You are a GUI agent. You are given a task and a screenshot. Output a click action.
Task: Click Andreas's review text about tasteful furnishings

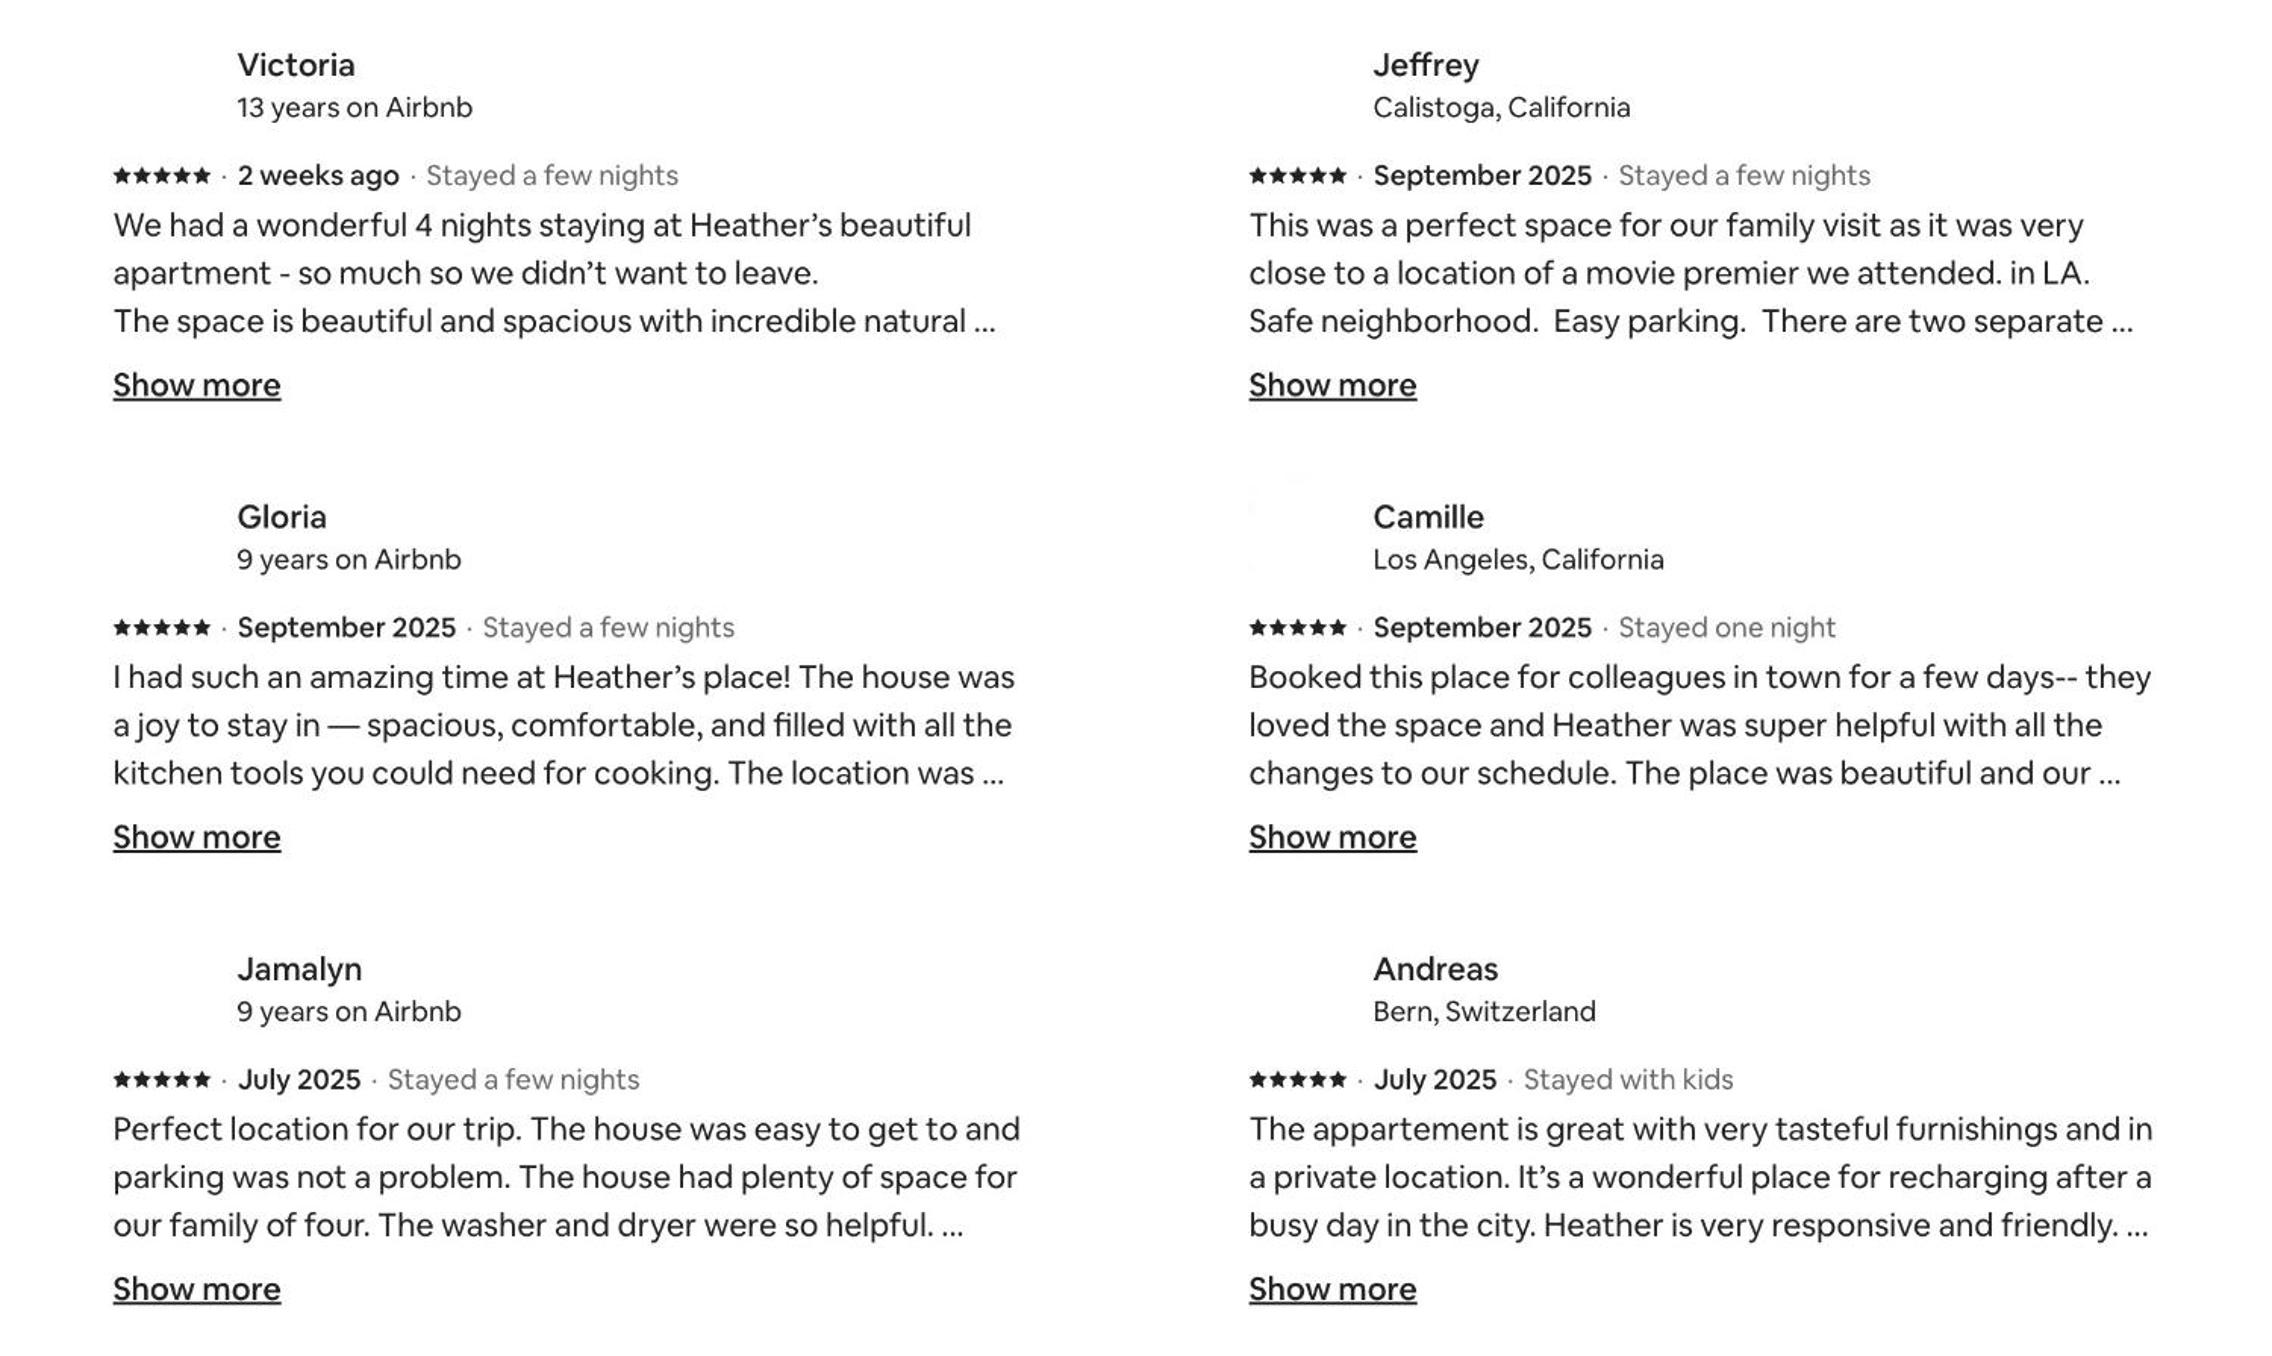[1700, 1177]
